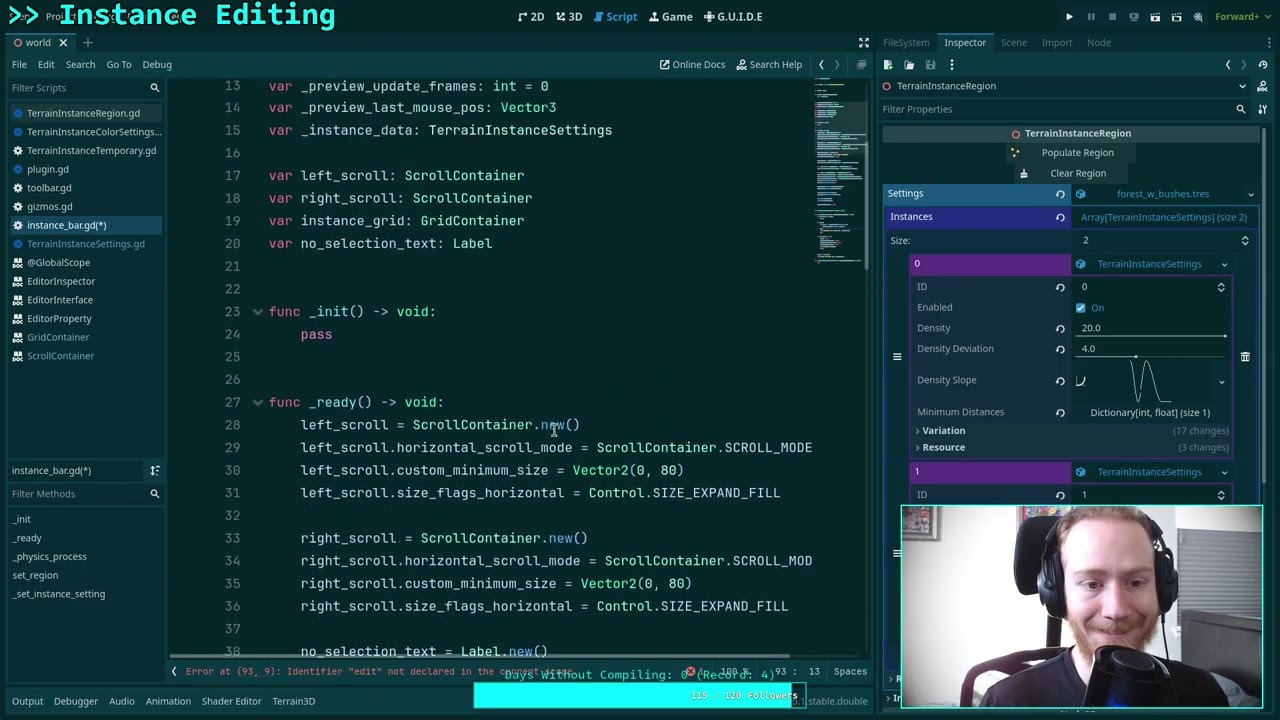1280x720 pixels.
Task: Toggle the Enabled checkbox for instance 0
Action: point(1081,308)
